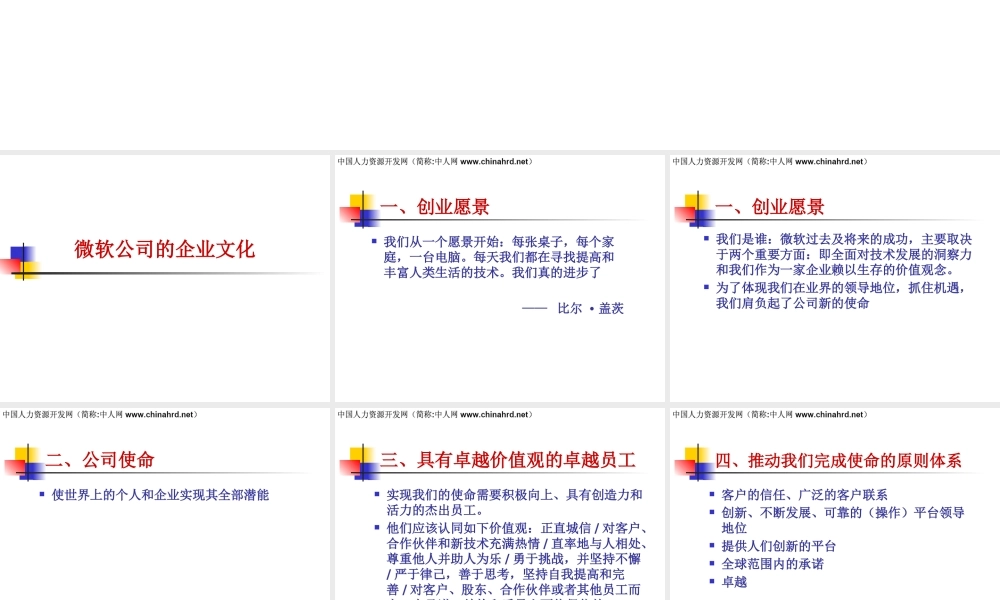Click bullet starting 他们应该认同如下价值观

tap(517, 561)
